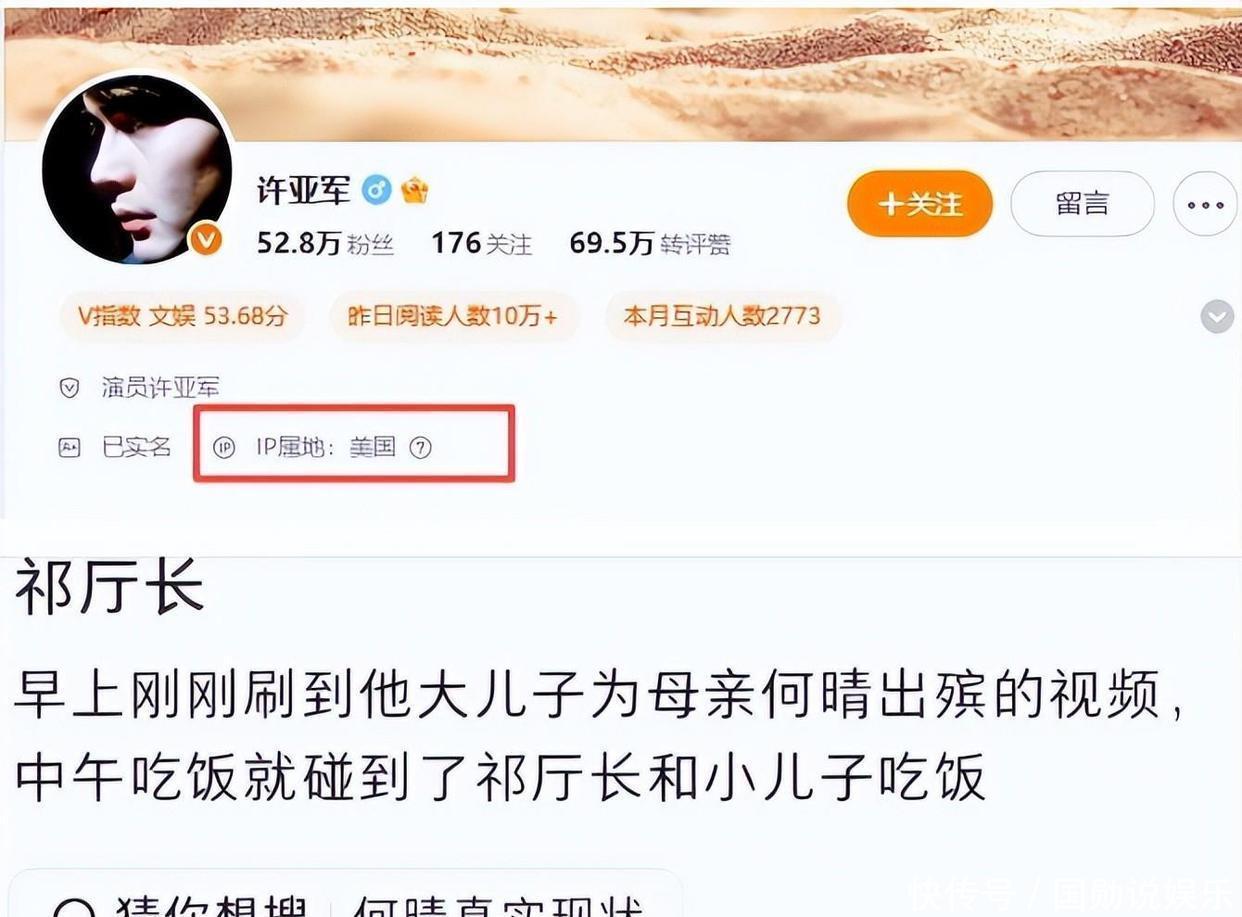Click the profile avatar picture
The height and width of the screenshot is (917, 1242).
(x=137, y=169)
